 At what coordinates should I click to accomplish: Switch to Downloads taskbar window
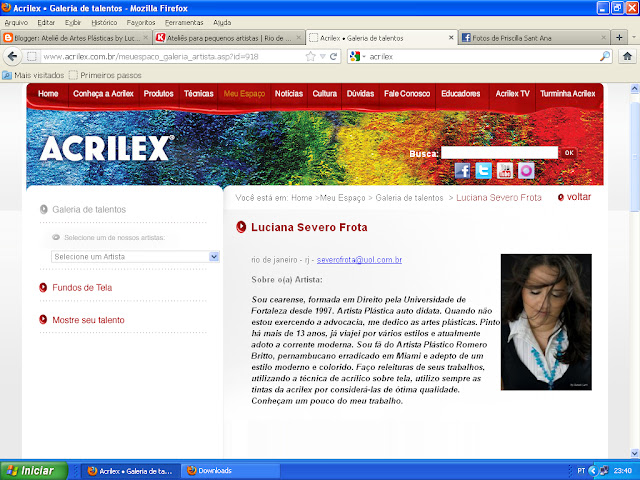(230, 471)
